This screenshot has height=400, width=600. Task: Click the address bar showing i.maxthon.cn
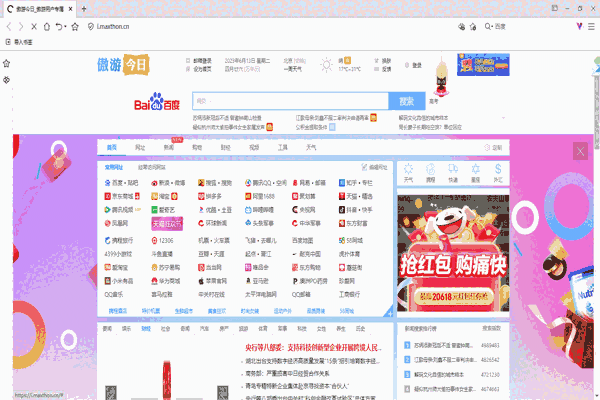tap(113, 26)
